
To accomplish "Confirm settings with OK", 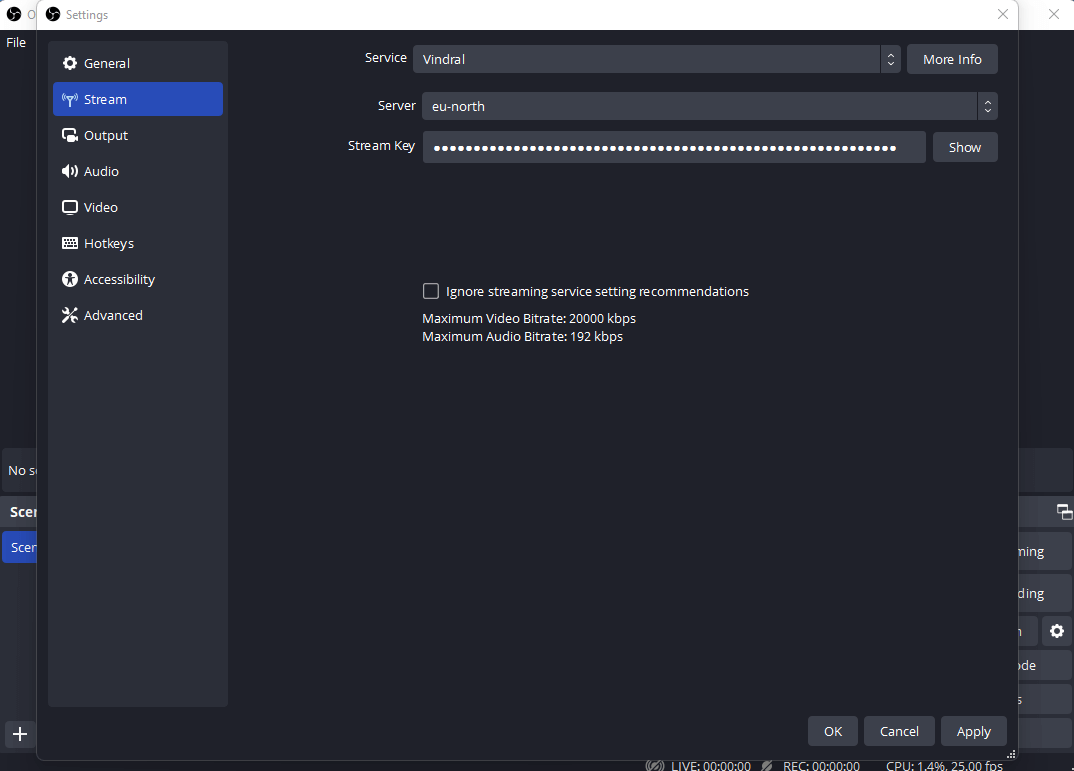I will 833,731.
